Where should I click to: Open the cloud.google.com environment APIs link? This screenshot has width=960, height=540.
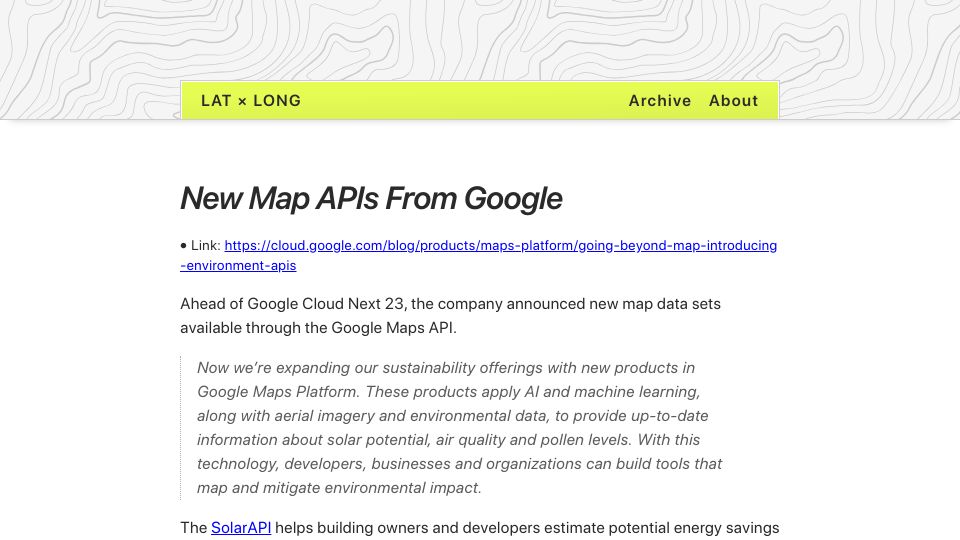478,255
